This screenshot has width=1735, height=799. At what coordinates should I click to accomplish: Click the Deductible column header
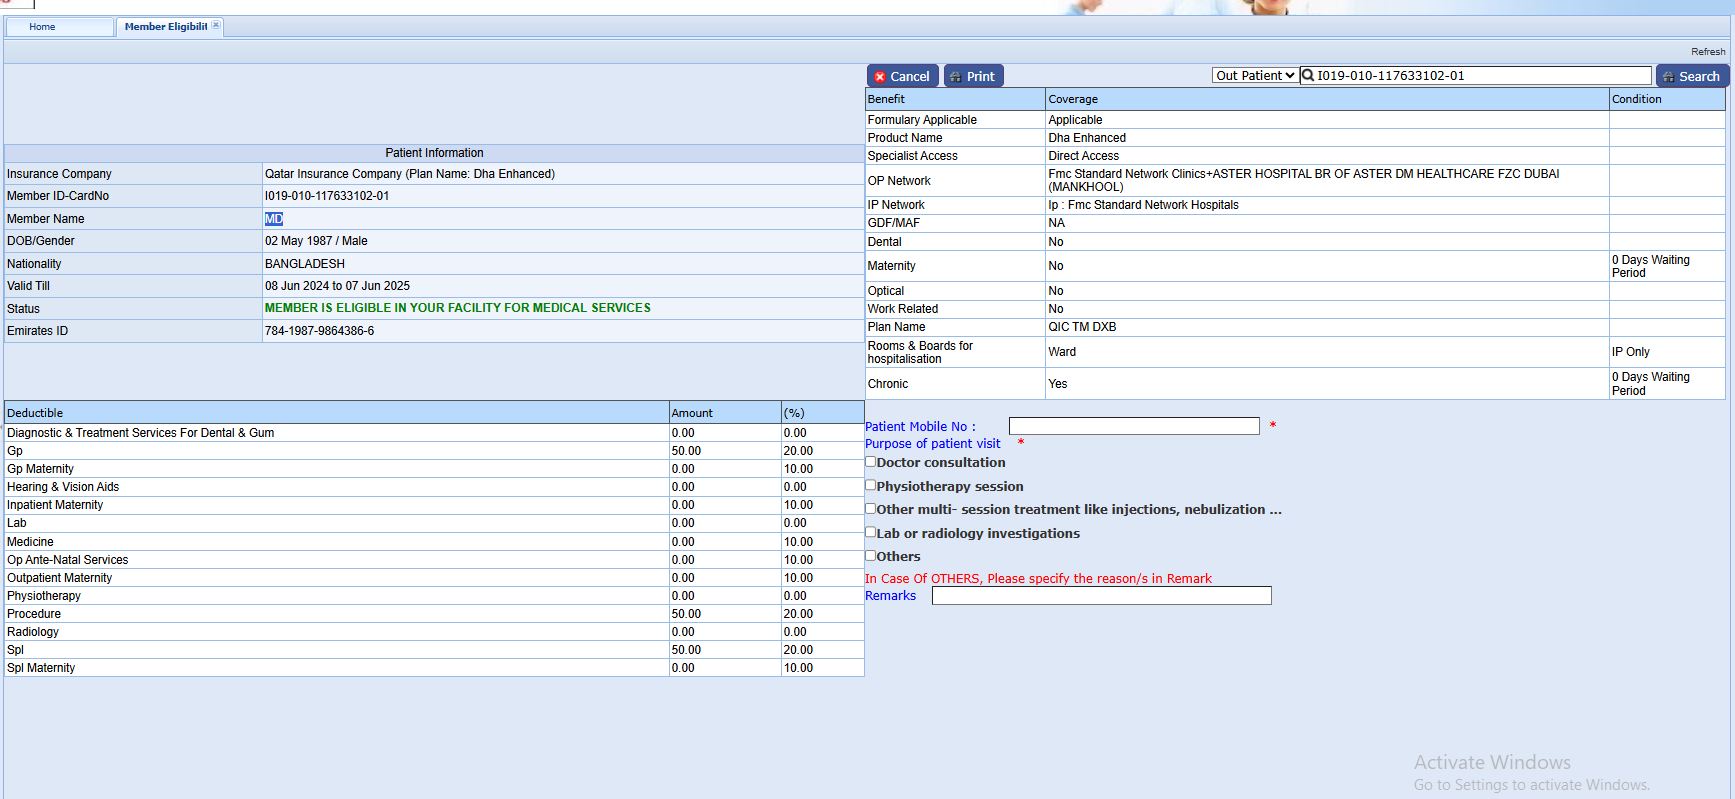pos(35,413)
